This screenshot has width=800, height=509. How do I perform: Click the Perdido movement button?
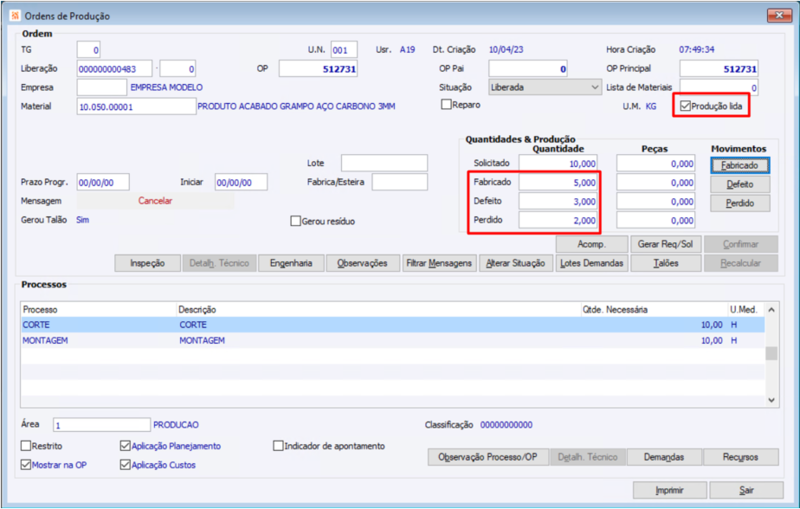pos(740,203)
